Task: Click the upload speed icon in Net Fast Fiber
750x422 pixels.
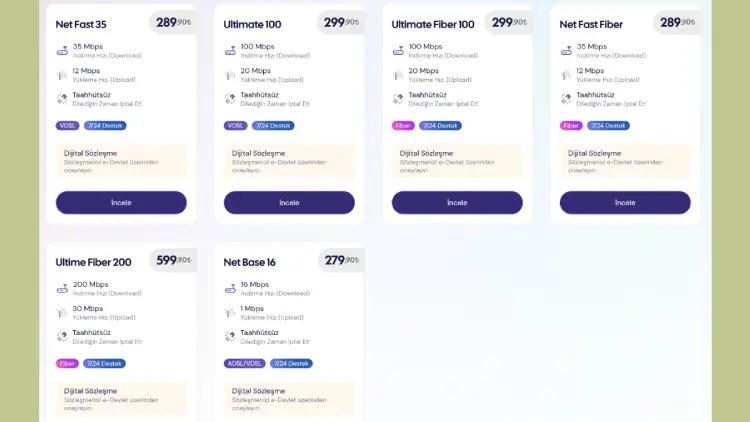Action: tap(566, 74)
